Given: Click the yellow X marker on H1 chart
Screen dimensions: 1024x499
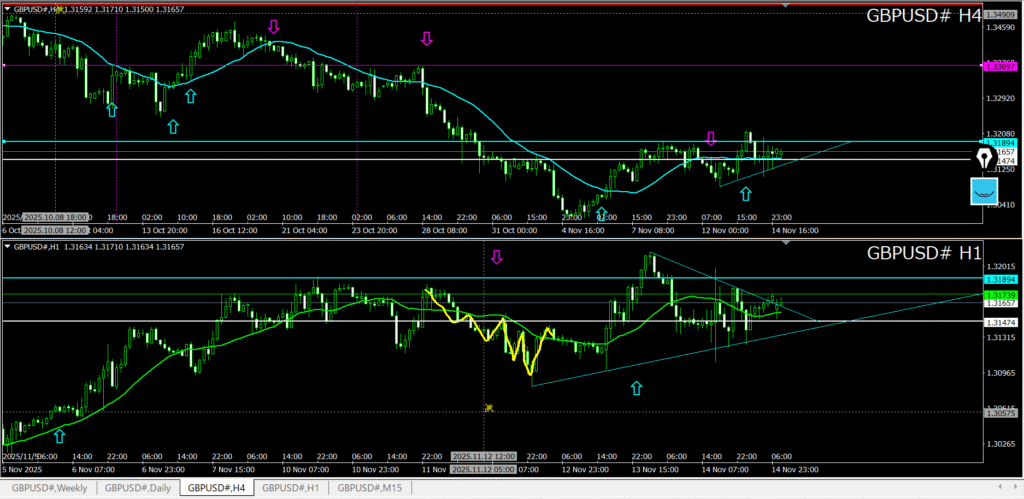Looking at the screenshot, I should 489,407.
